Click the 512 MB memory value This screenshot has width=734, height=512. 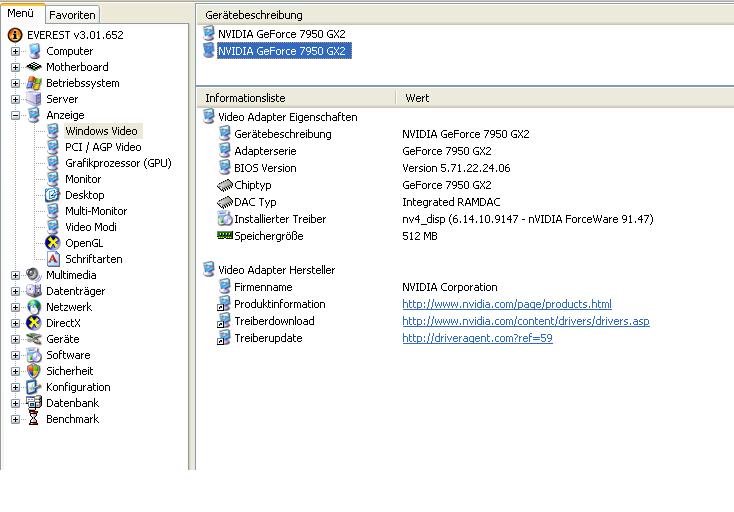point(419,236)
